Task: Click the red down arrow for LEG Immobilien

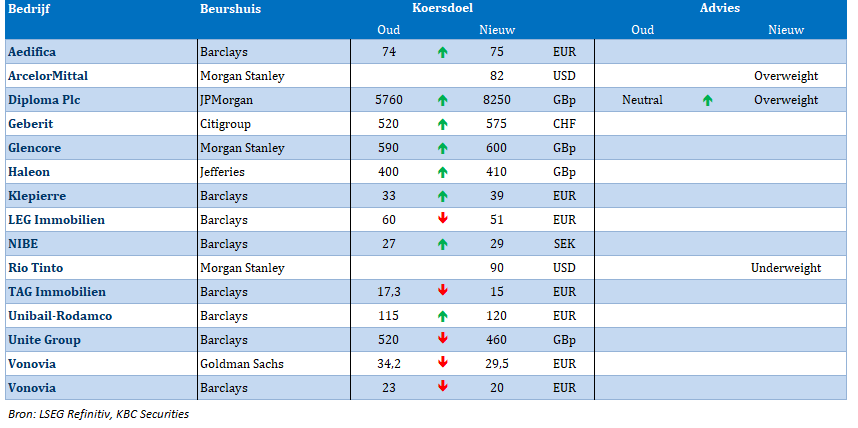Action: pos(443,218)
